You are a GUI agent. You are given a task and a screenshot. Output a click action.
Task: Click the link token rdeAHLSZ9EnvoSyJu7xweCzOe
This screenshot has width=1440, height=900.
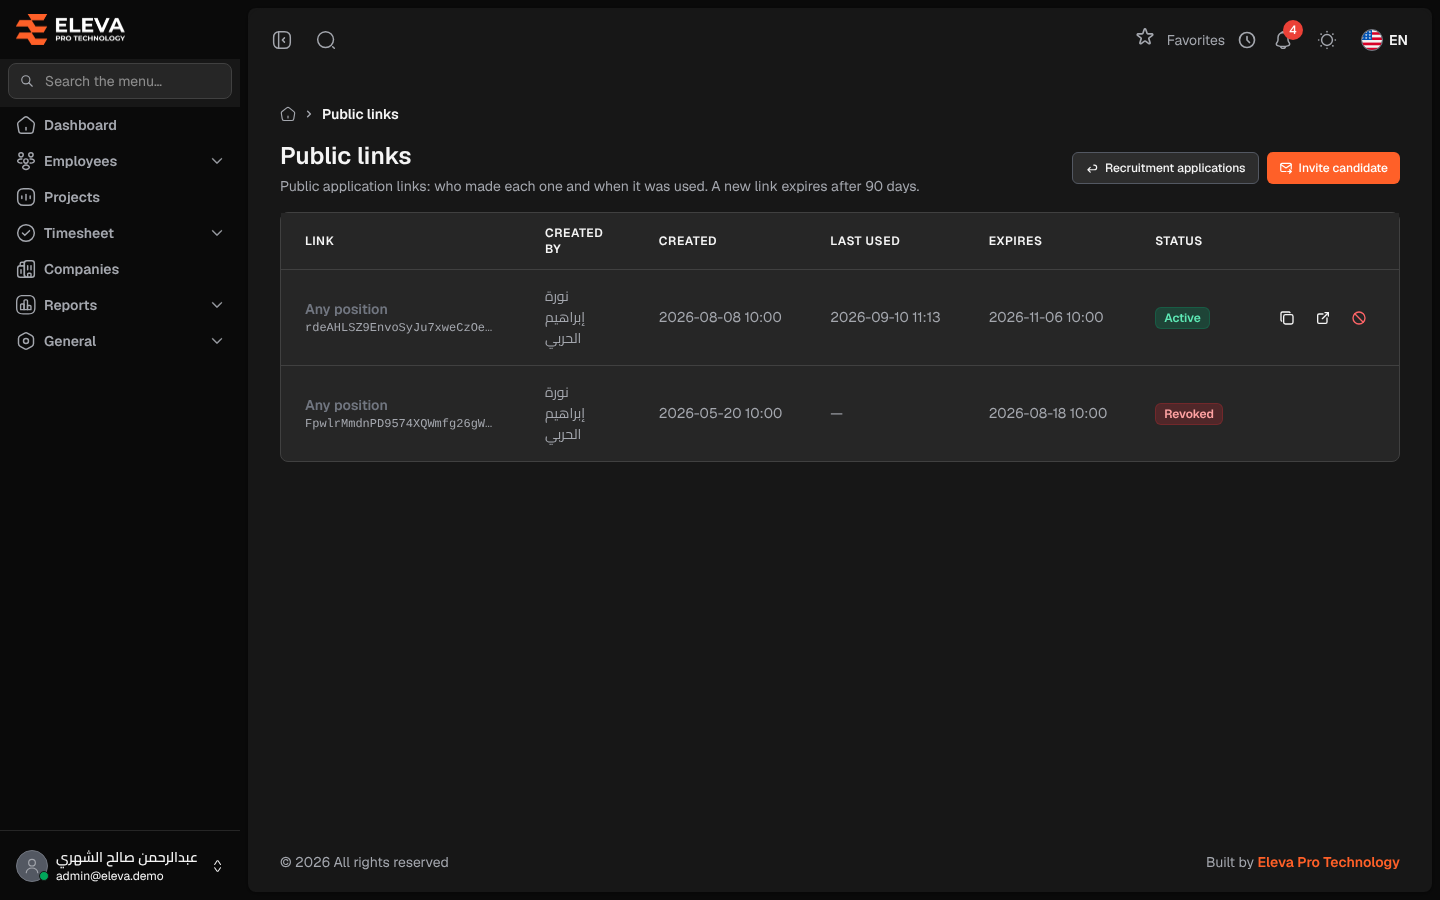pos(399,327)
